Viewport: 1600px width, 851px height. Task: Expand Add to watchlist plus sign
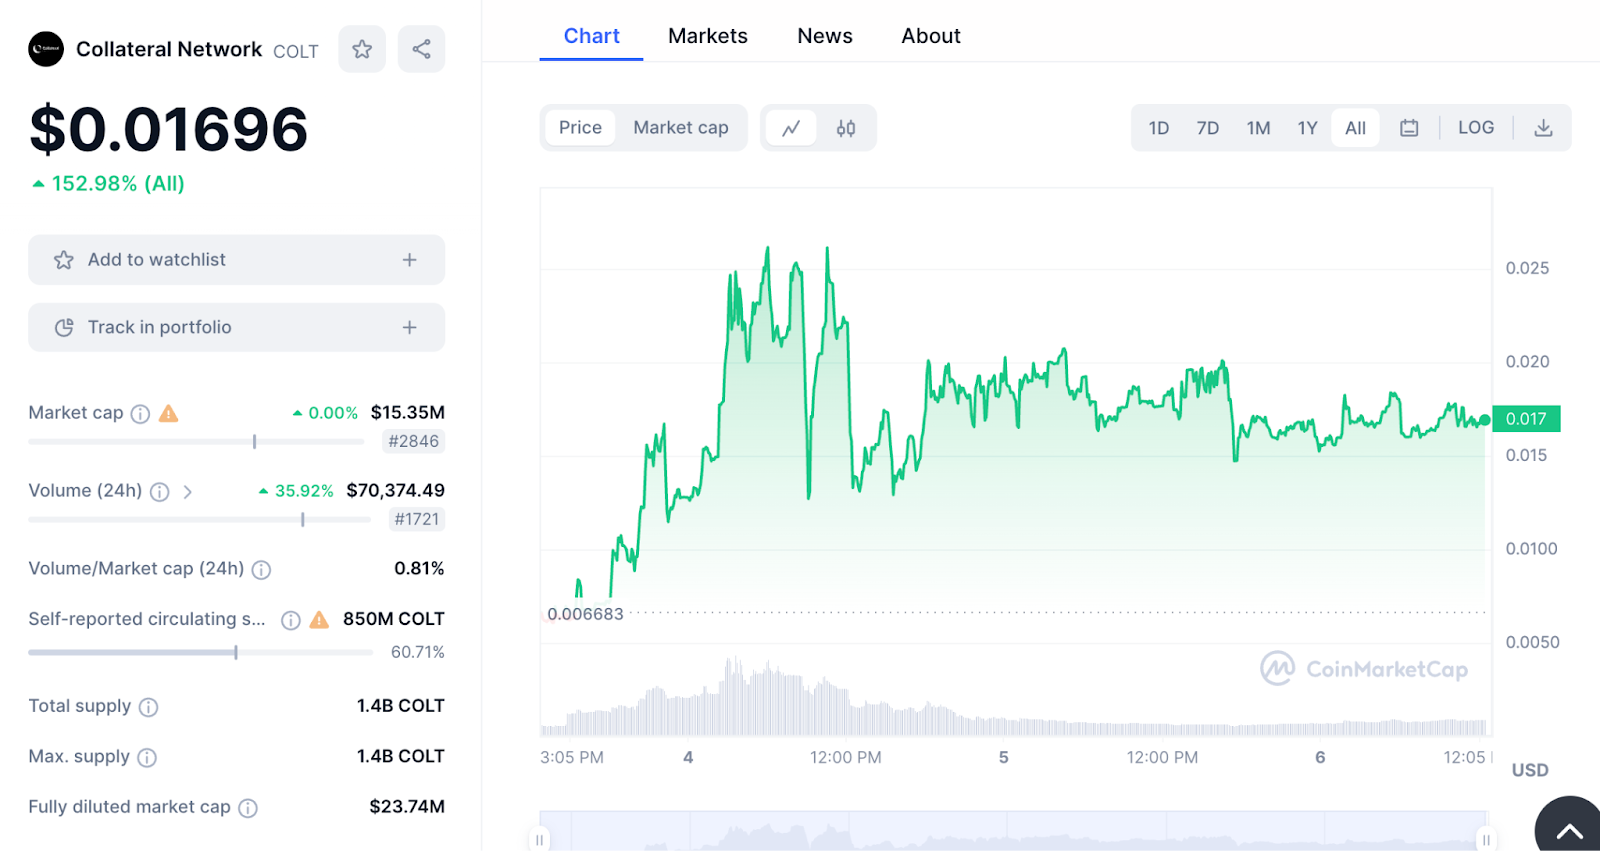tap(409, 260)
